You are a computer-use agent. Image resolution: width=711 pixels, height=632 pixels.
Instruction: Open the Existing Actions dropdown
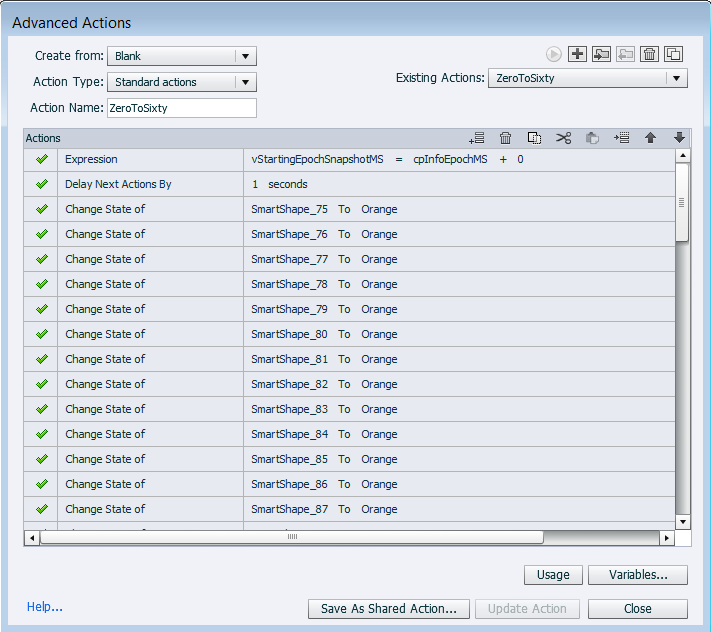[x=587, y=78]
